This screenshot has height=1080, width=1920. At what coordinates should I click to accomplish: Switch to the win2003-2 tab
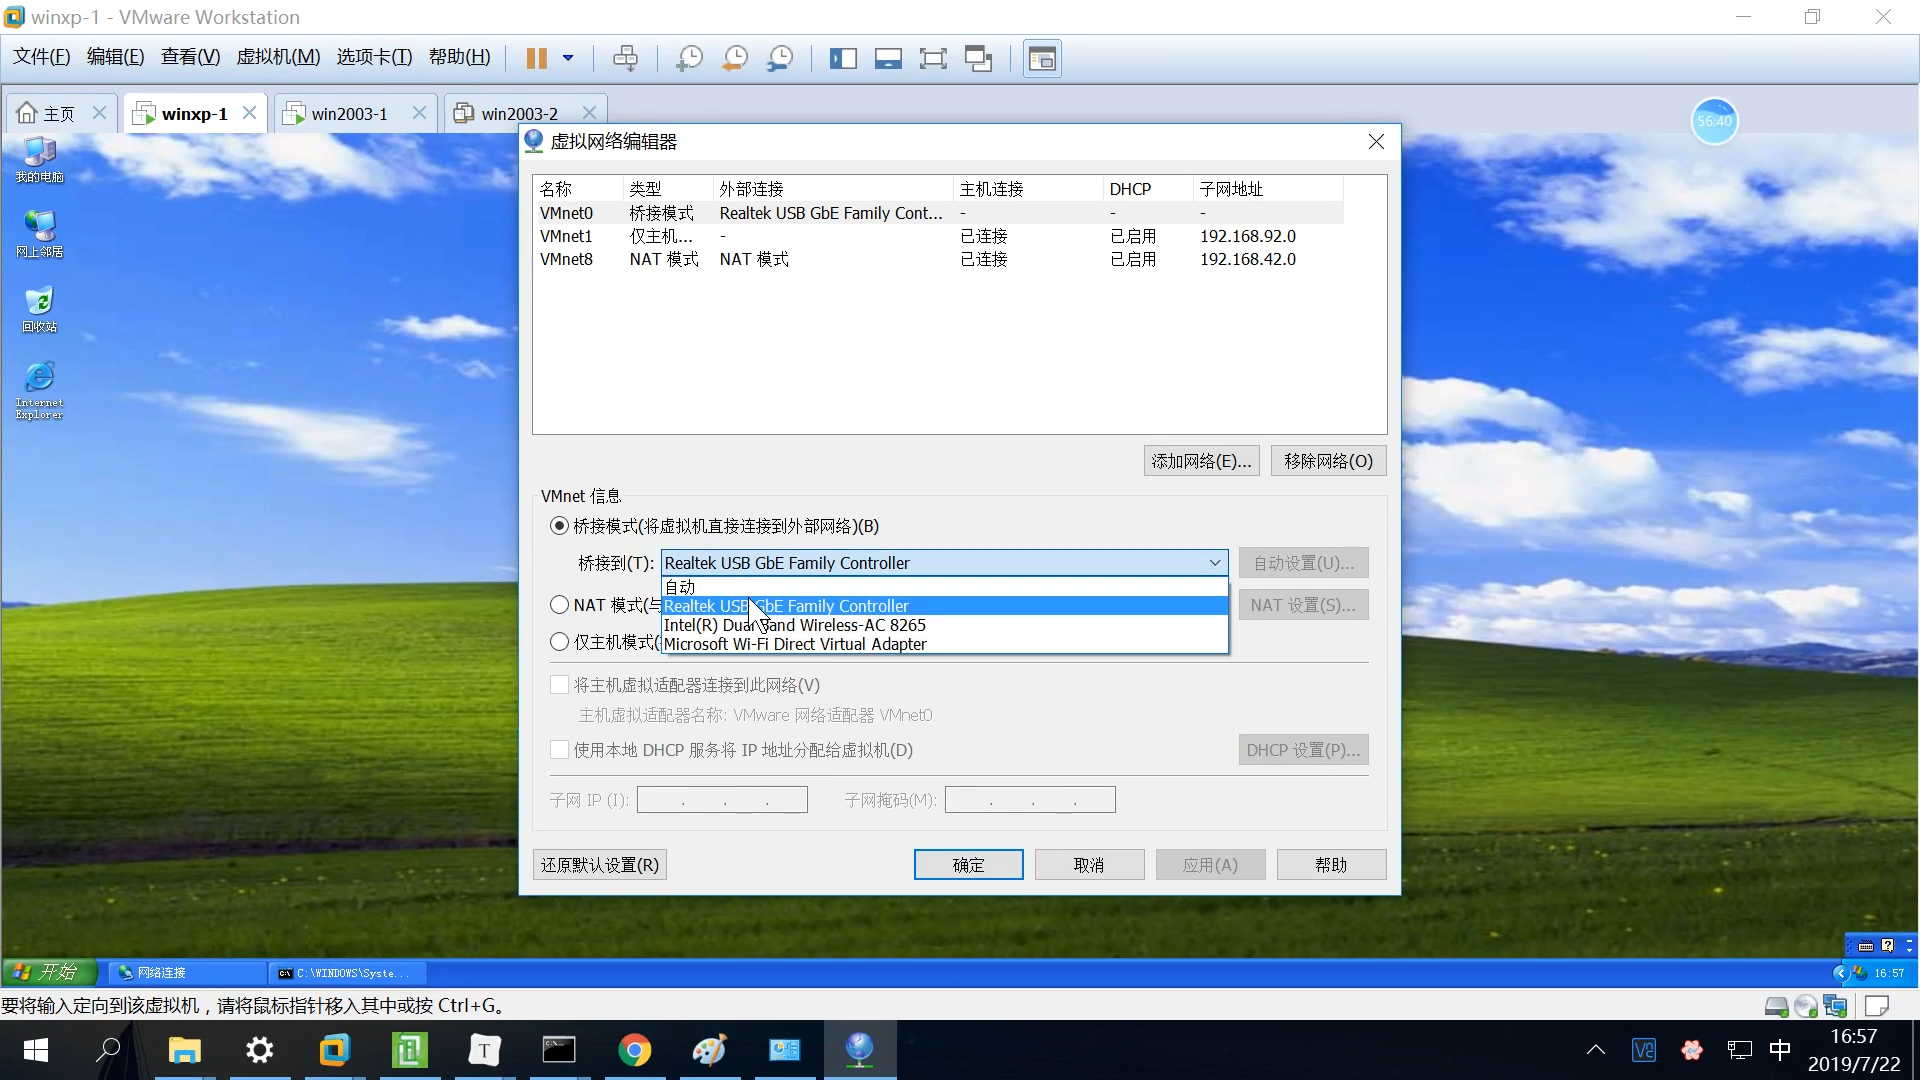click(x=508, y=114)
